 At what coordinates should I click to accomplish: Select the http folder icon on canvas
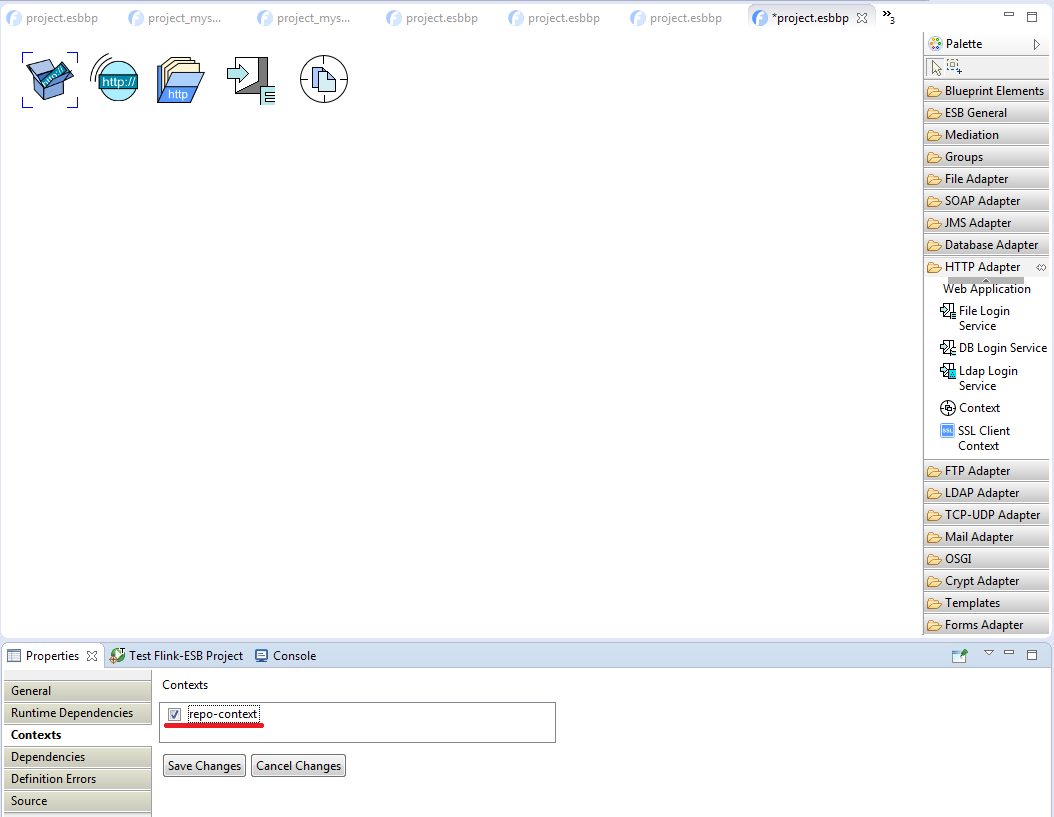pos(180,81)
